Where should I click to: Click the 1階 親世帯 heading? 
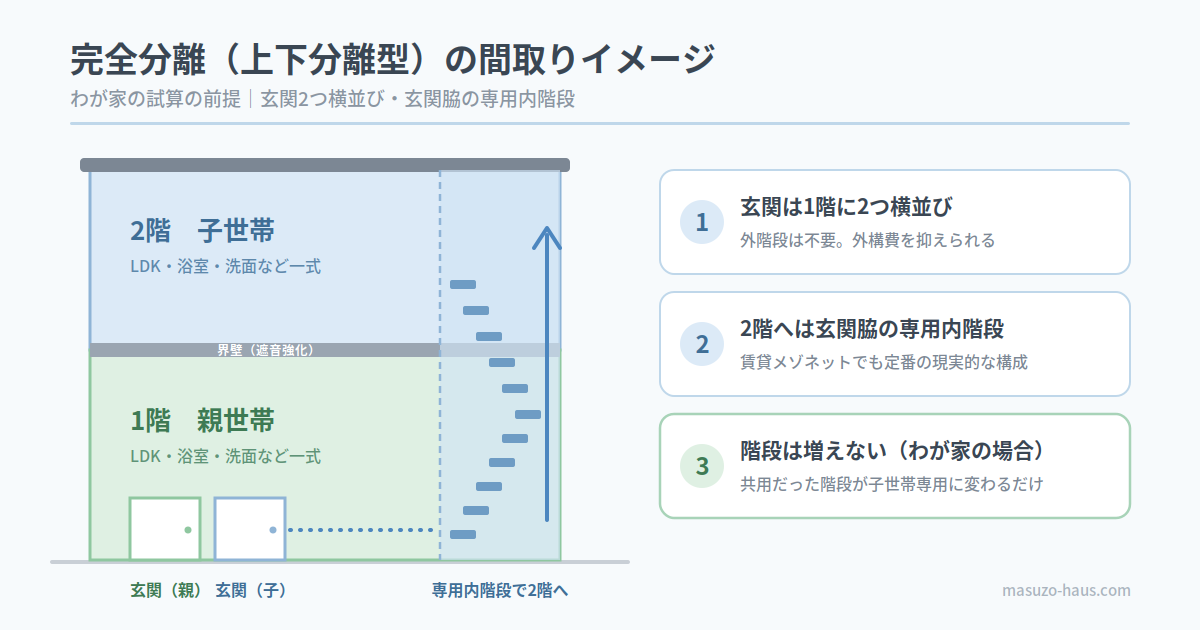(x=203, y=419)
